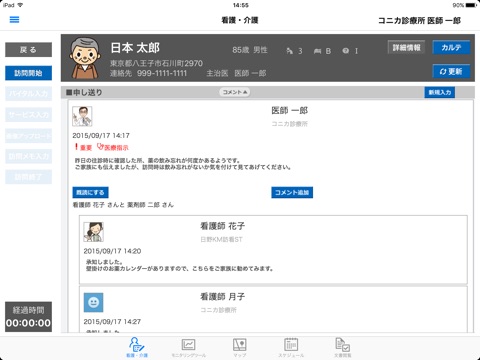Screen dimensions: 480x360
Task: Open the カルテ medical chart
Action: 451,47
